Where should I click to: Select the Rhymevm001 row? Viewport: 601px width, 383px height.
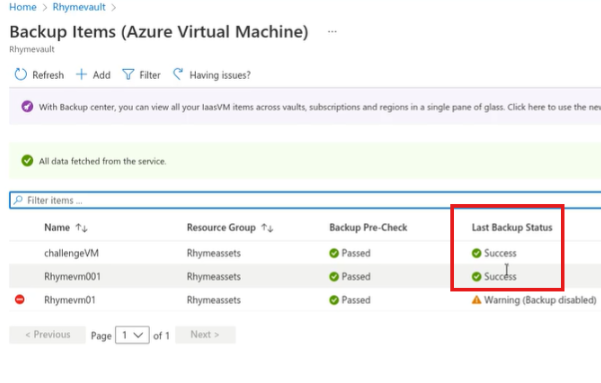point(305,276)
